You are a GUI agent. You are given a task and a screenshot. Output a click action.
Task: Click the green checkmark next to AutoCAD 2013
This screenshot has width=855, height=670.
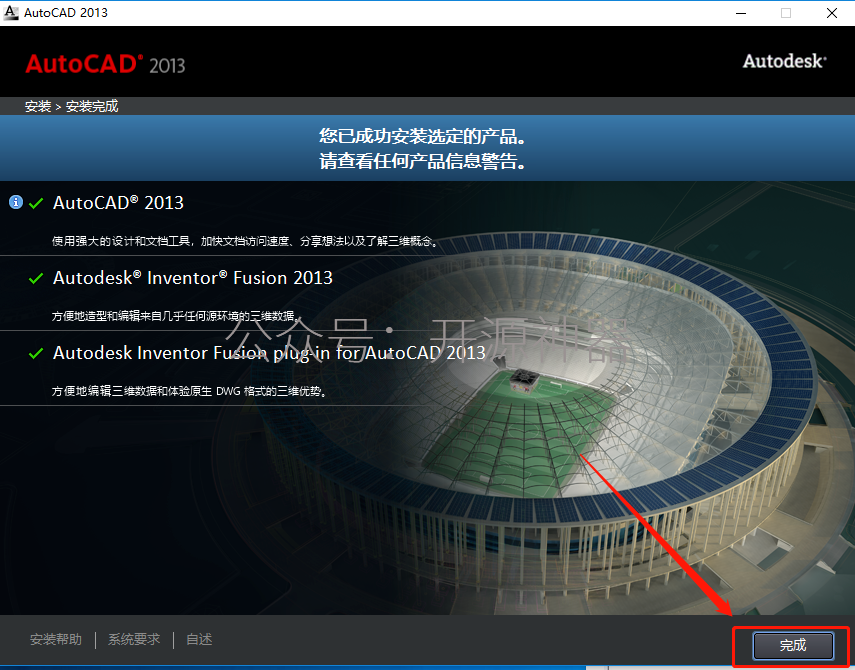(36, 204)
